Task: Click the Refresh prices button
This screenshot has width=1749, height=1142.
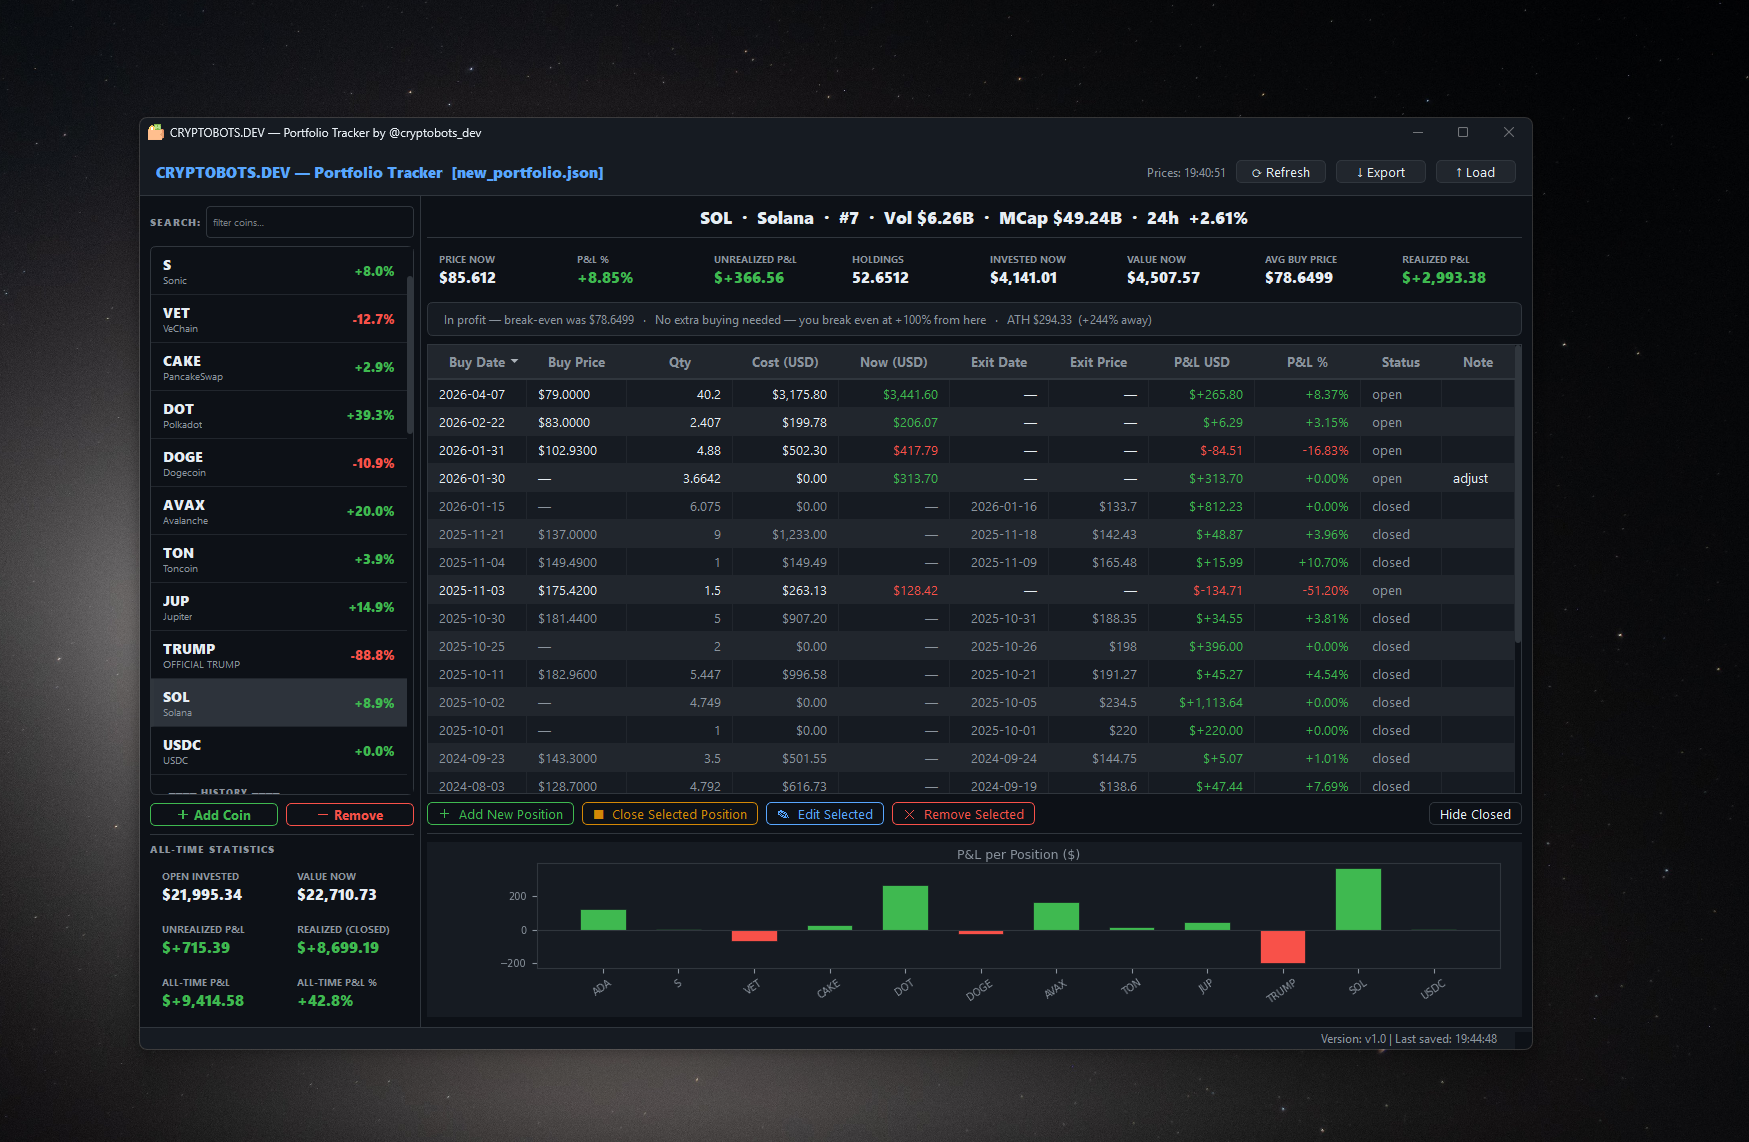Action: pyautogui.click(x=1280, y=172)
